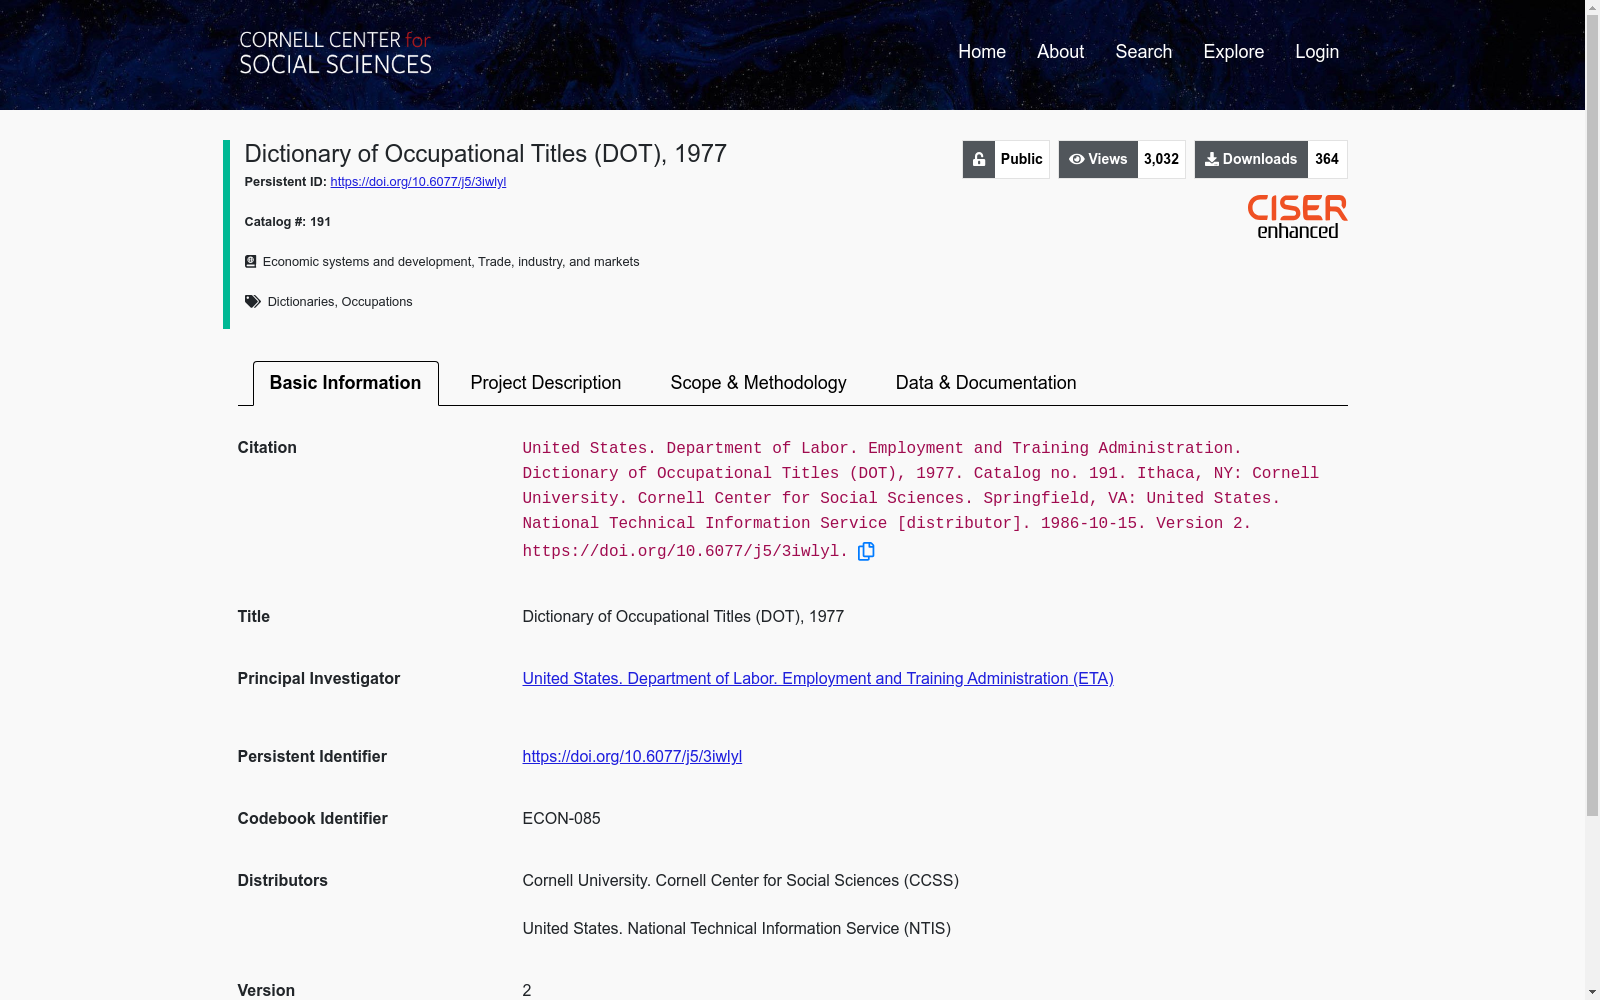Click the CISER enhanced logo
Viewport: 1600px width, 1000px height.
pos(1297,217)
